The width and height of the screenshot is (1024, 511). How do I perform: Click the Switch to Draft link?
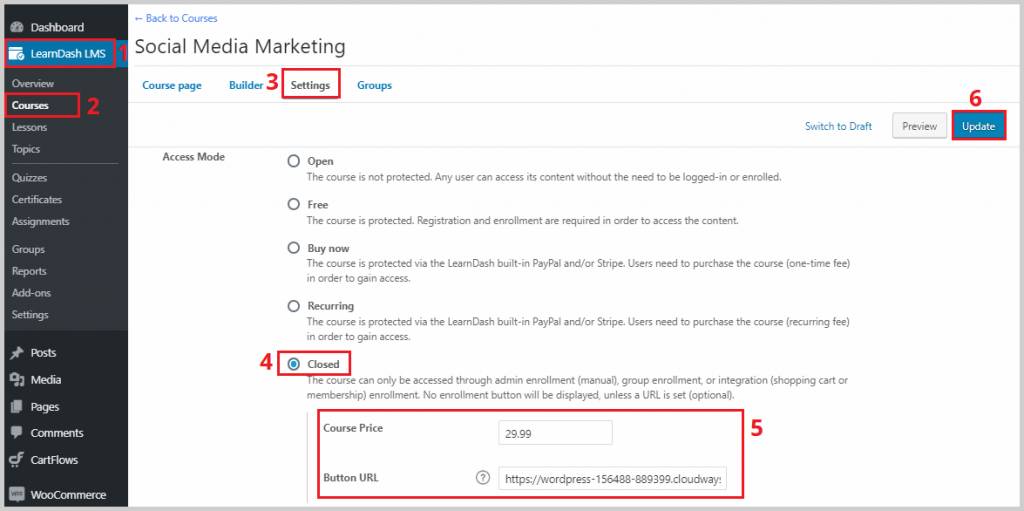coord(838,127)
